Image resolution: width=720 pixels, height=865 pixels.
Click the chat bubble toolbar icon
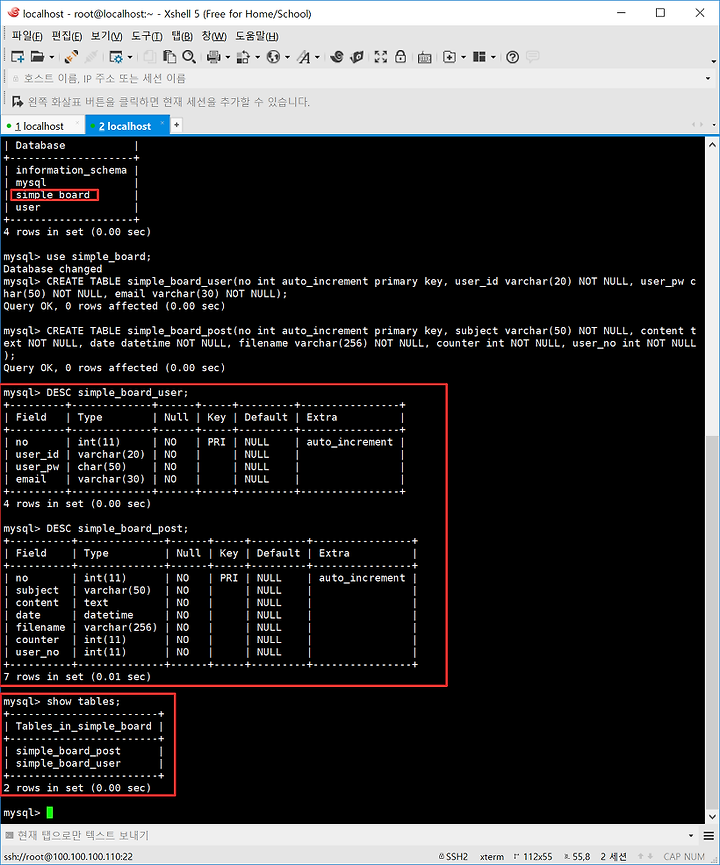coord(532,57)
